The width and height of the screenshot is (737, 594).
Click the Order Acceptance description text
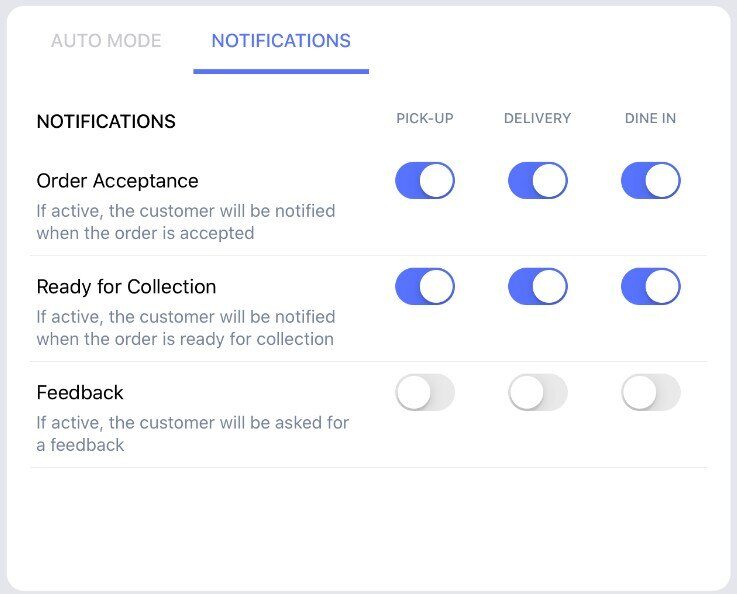click(185, 222)
